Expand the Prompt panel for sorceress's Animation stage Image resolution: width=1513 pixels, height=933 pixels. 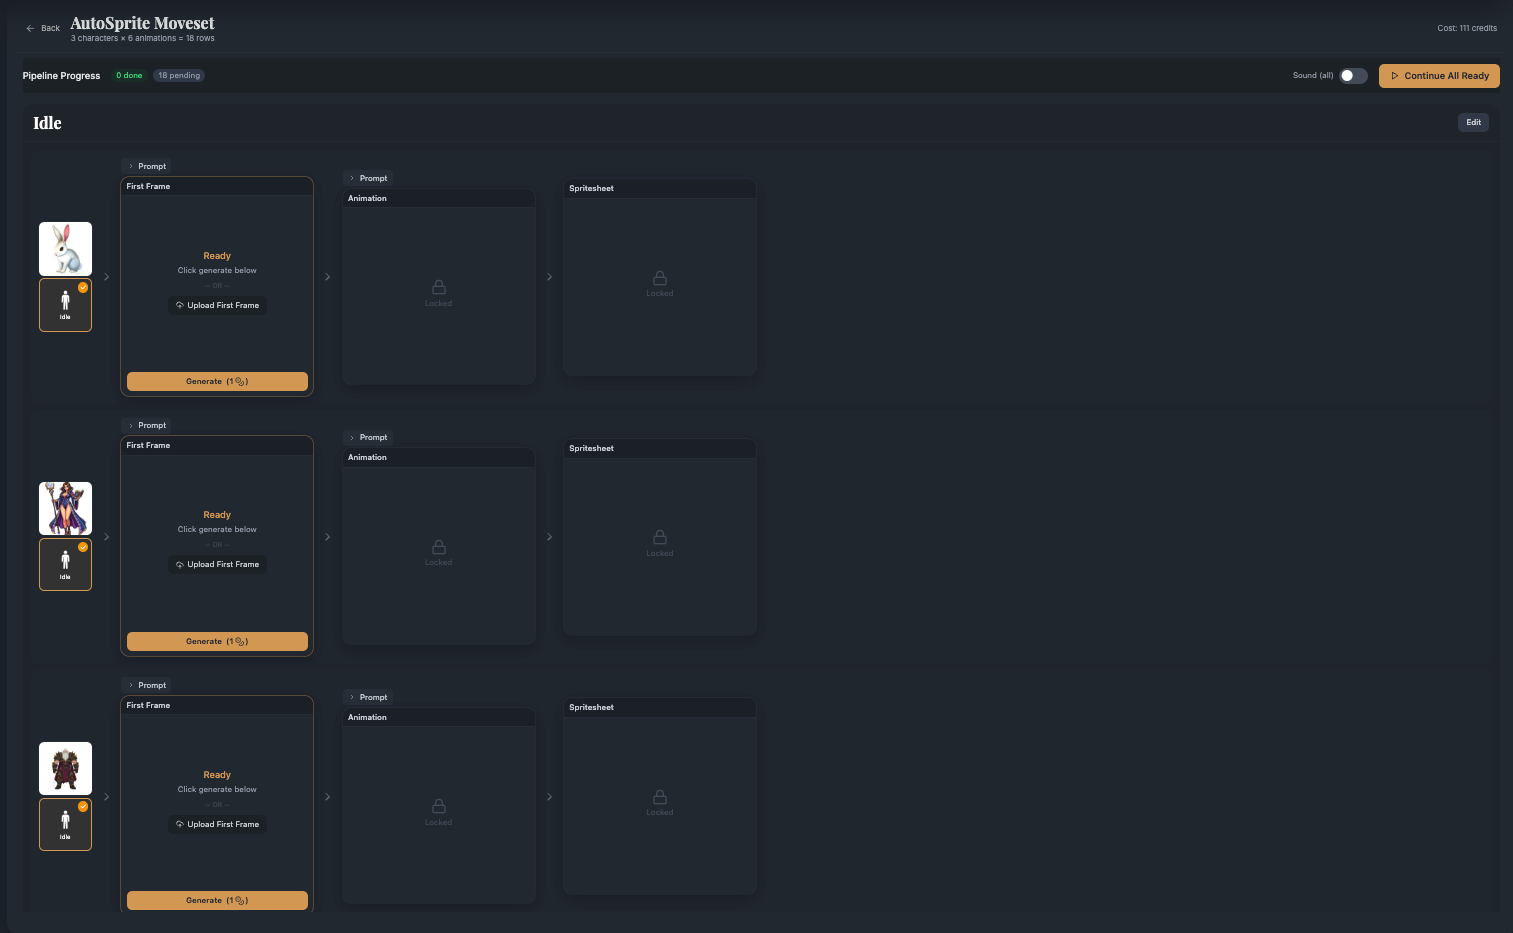tap(368, 437)
